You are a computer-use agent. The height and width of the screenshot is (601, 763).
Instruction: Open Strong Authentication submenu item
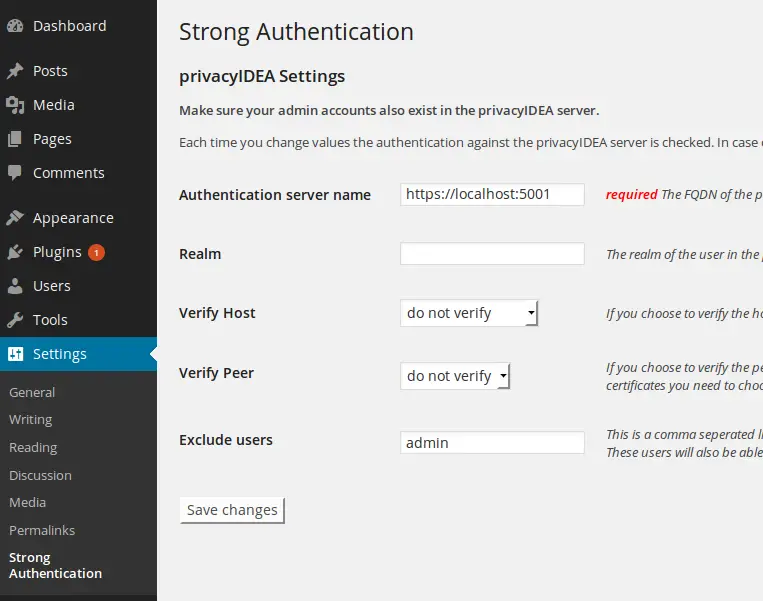point(55,565)
